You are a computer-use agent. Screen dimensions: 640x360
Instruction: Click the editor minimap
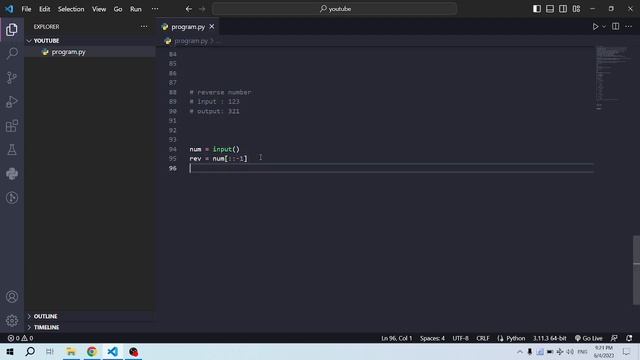coord(612,78)
